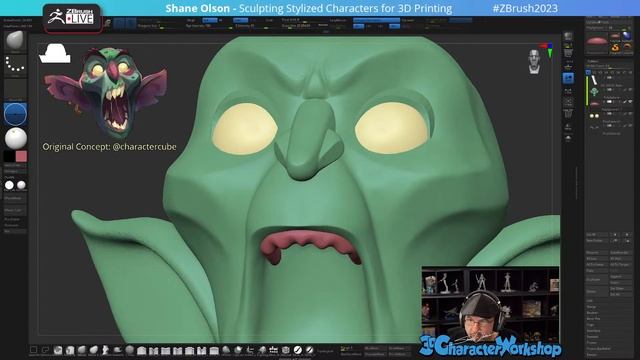Image resolution: width=640 pixels, height=360 pixels.
Task: Adjust the Z Intensity slider
Action: coord(251,26)
